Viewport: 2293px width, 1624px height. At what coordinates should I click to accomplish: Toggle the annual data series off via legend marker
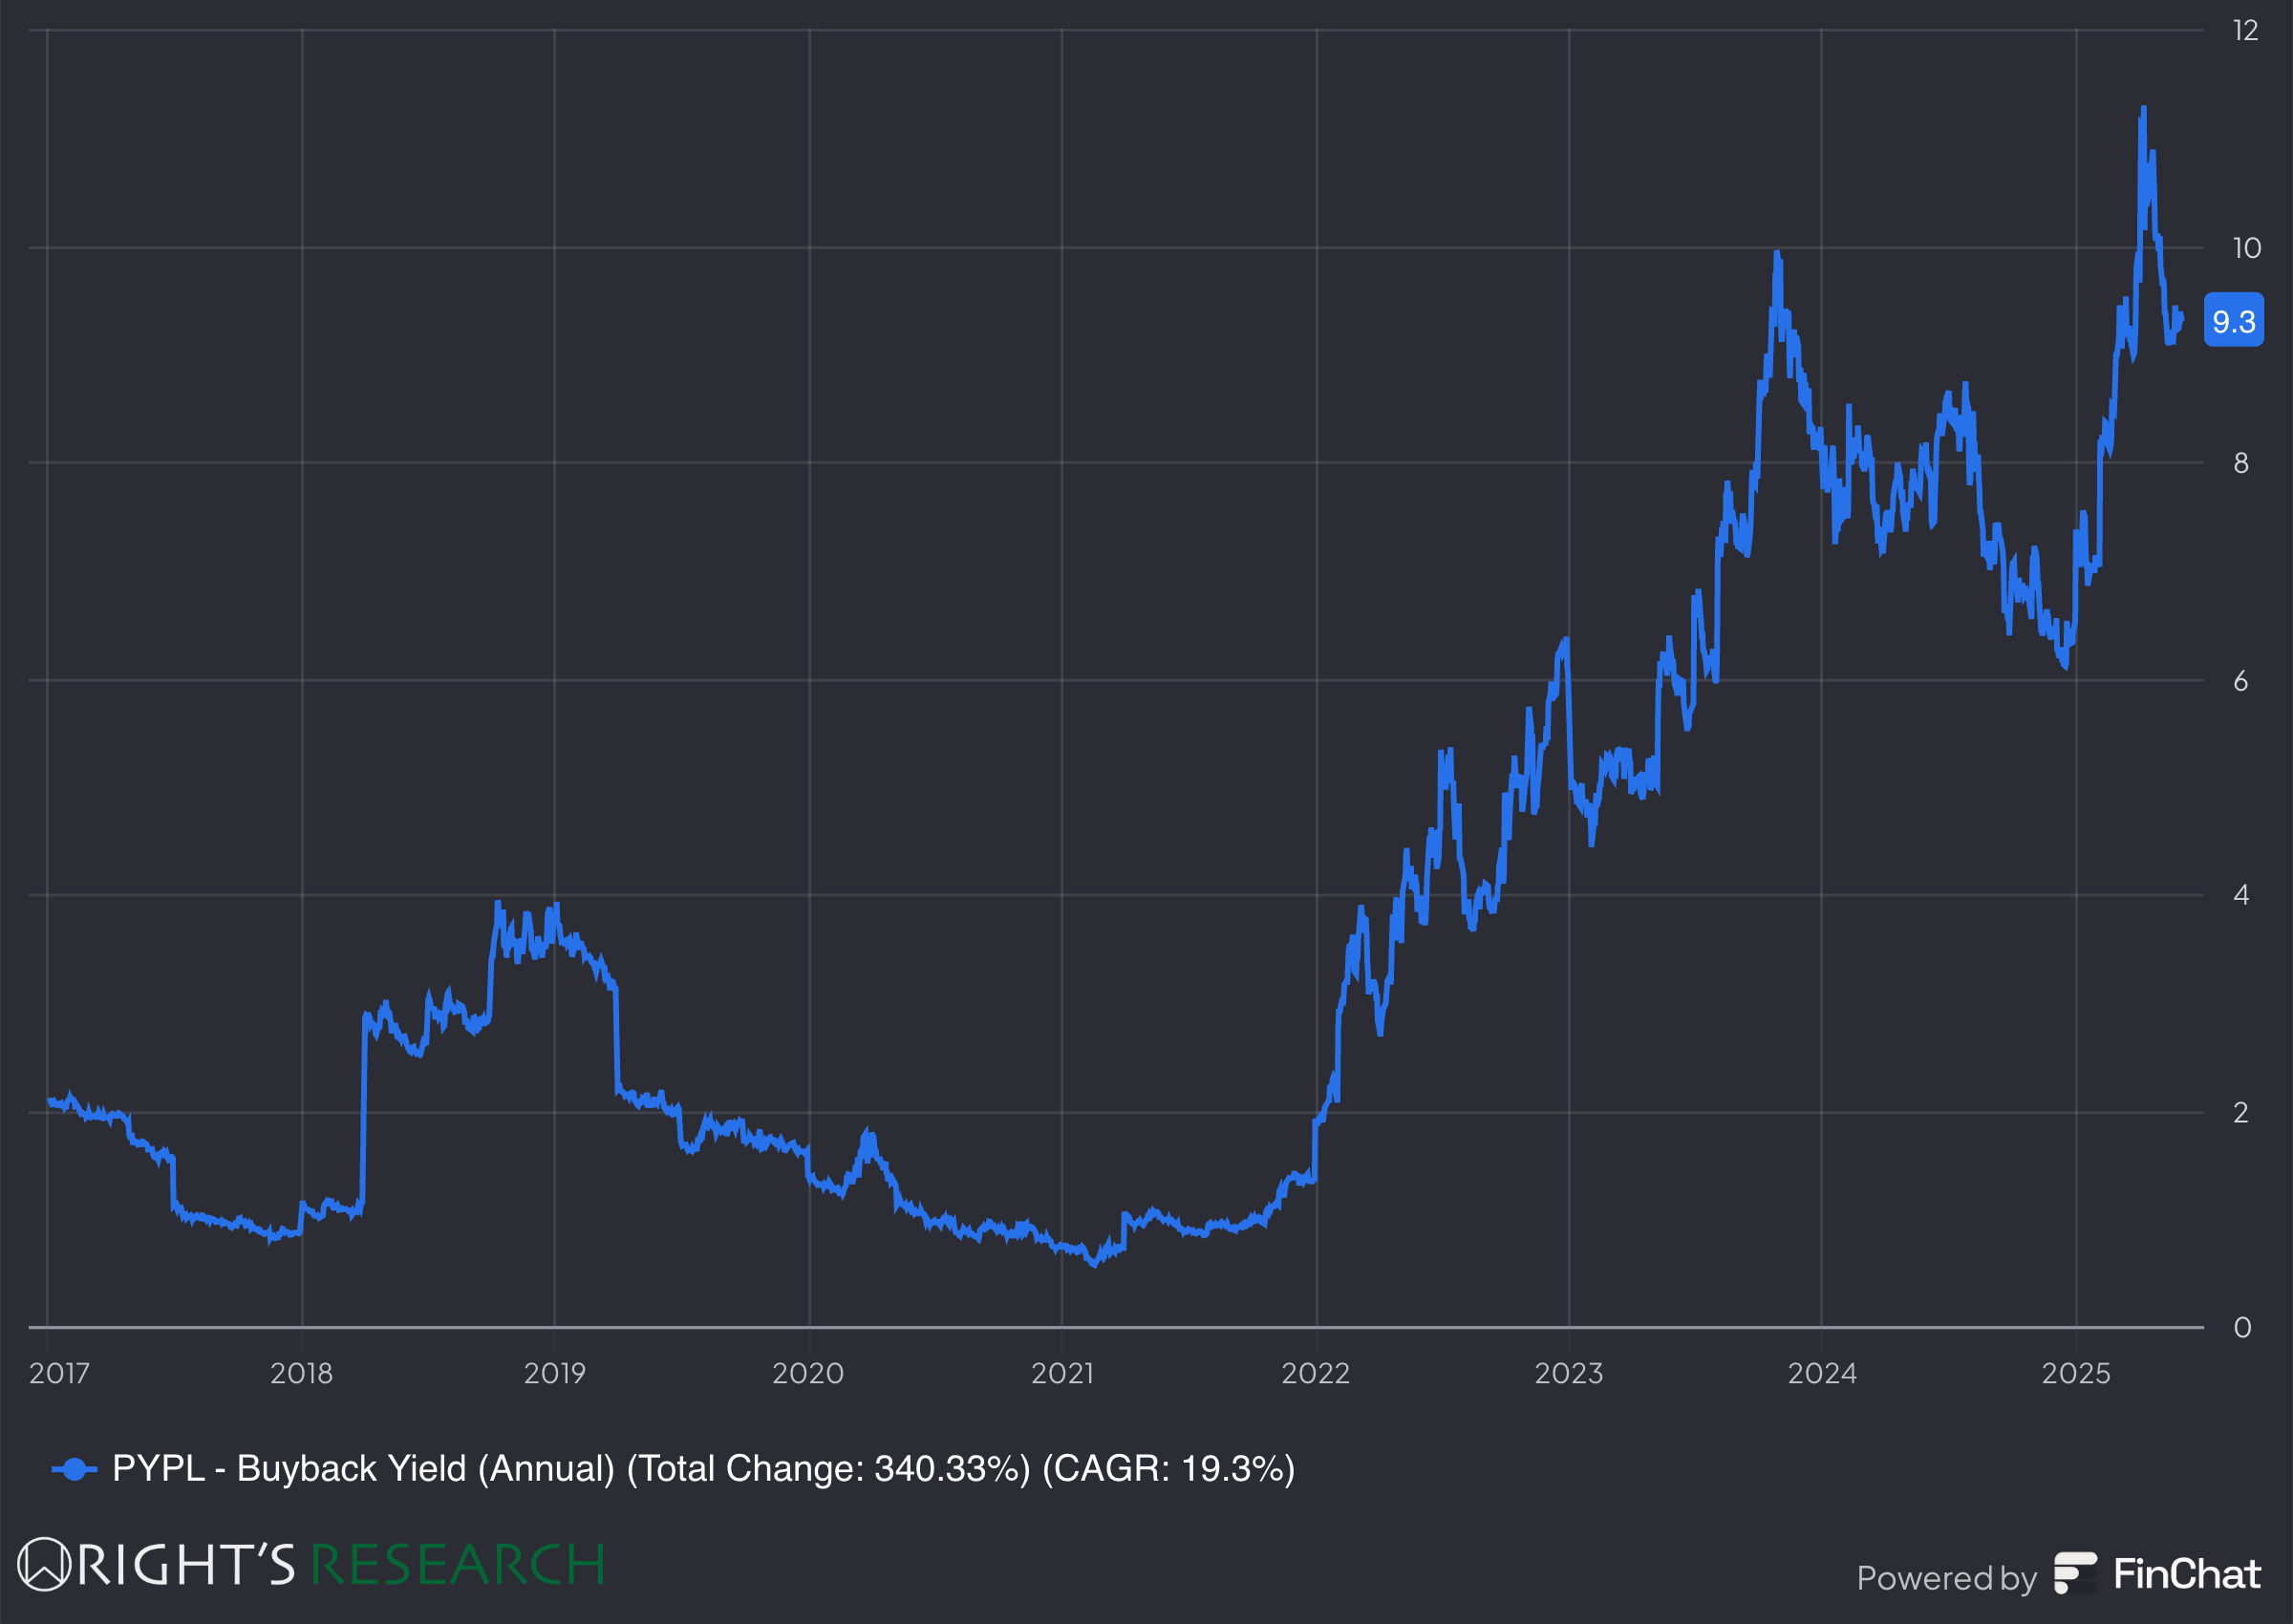tap(73, 1468)
